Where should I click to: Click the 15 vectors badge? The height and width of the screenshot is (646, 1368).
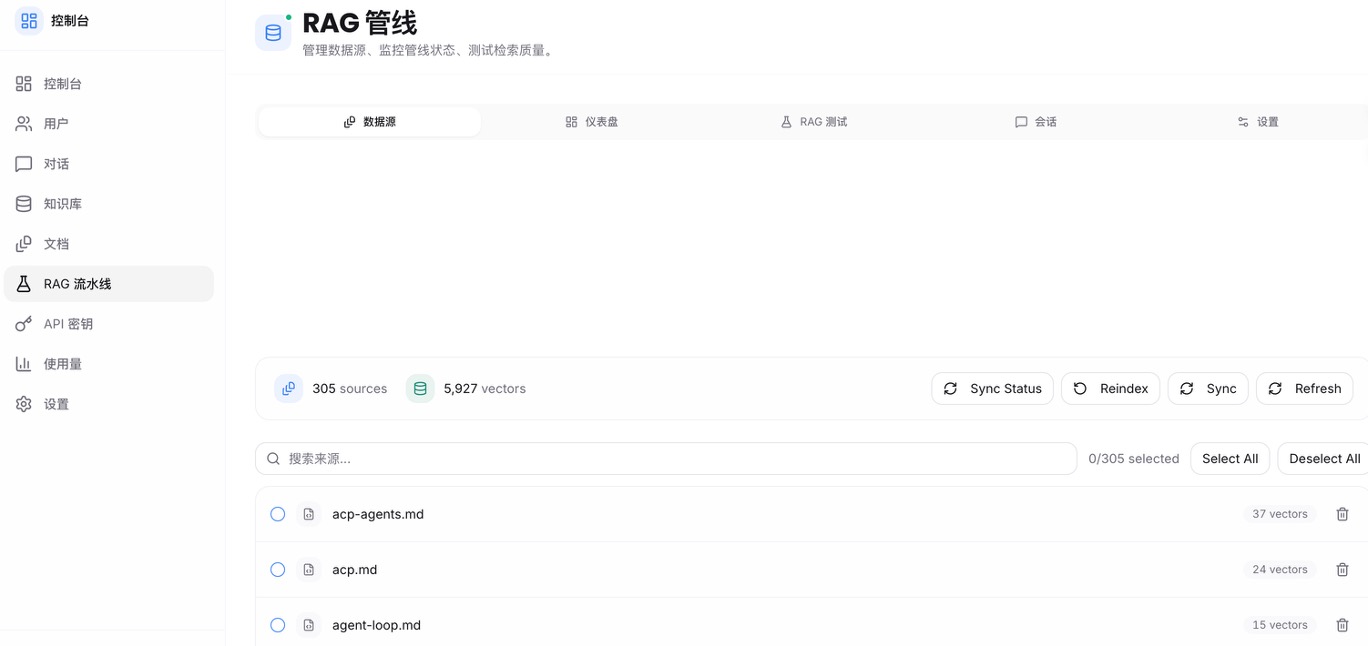coord(1280,625)
